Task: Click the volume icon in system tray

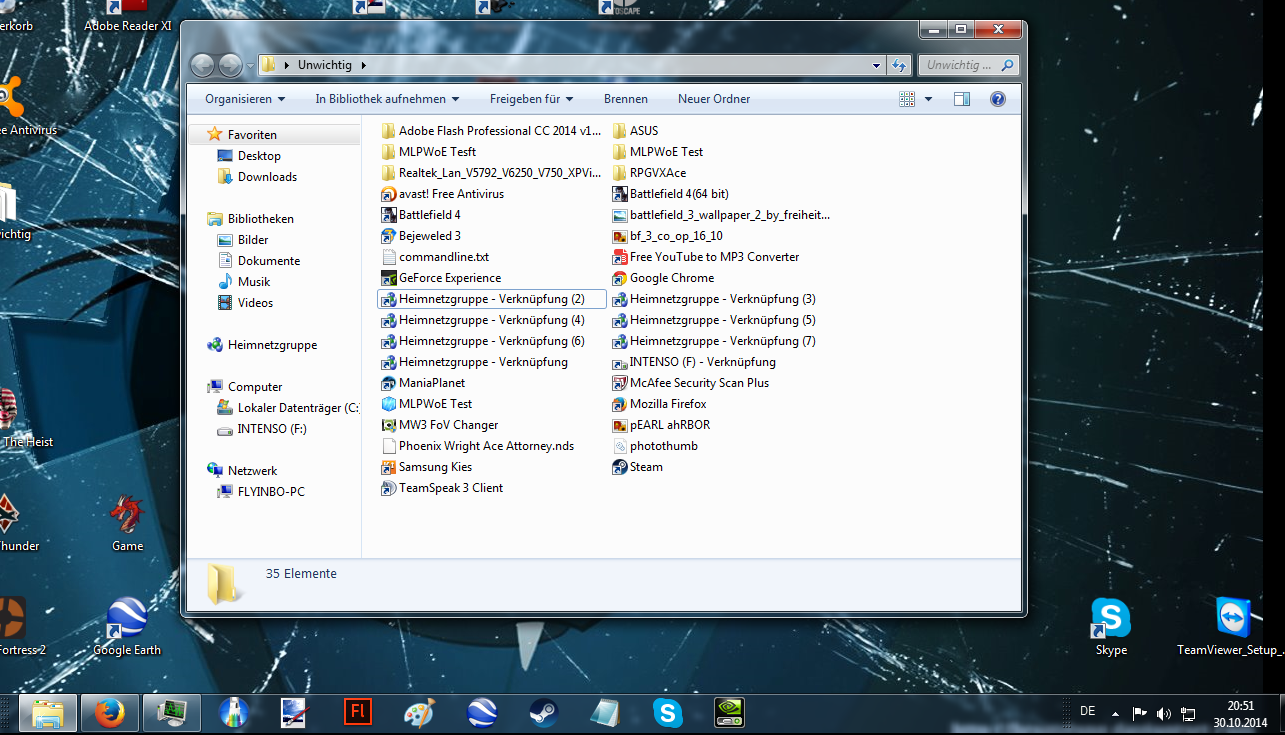Action: click(1163, 714)
